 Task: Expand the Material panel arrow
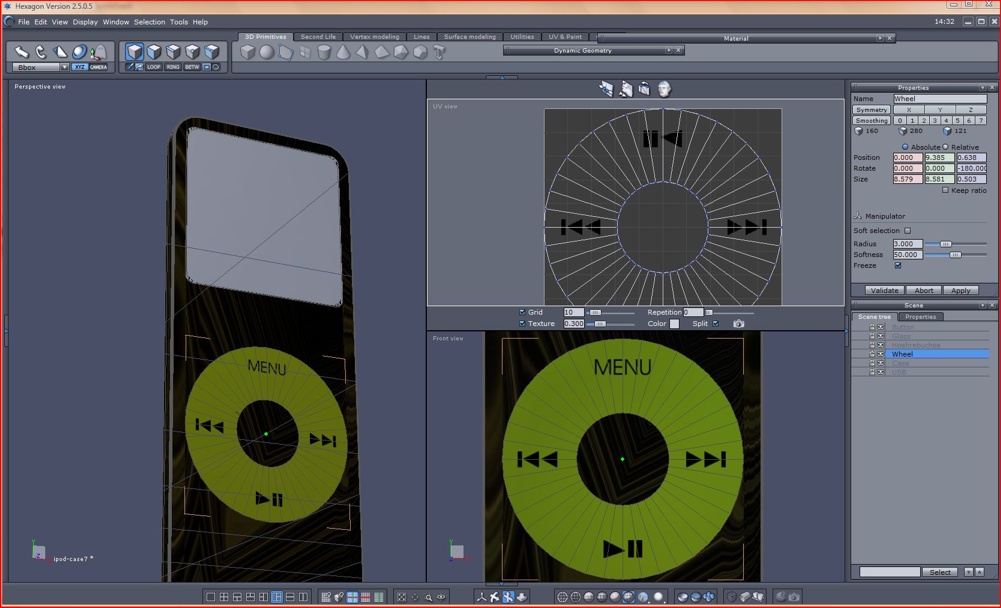coord(880,38)
